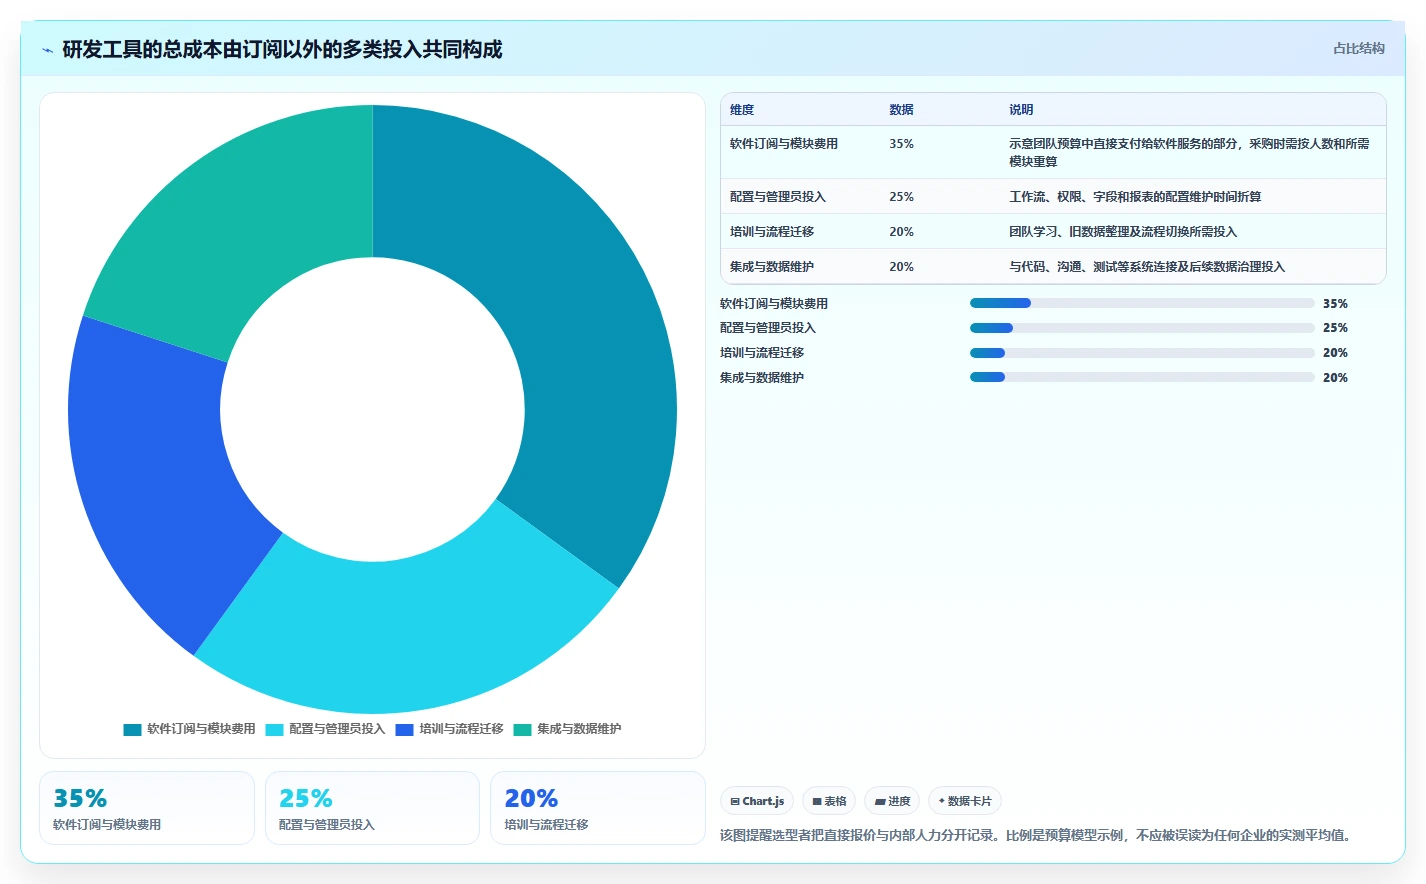This screenshot has height=884, width=1426.
Task: Toggle 培训与流程迁移 legend swatch
Action: pyautogui.click(x=404, y=729)
